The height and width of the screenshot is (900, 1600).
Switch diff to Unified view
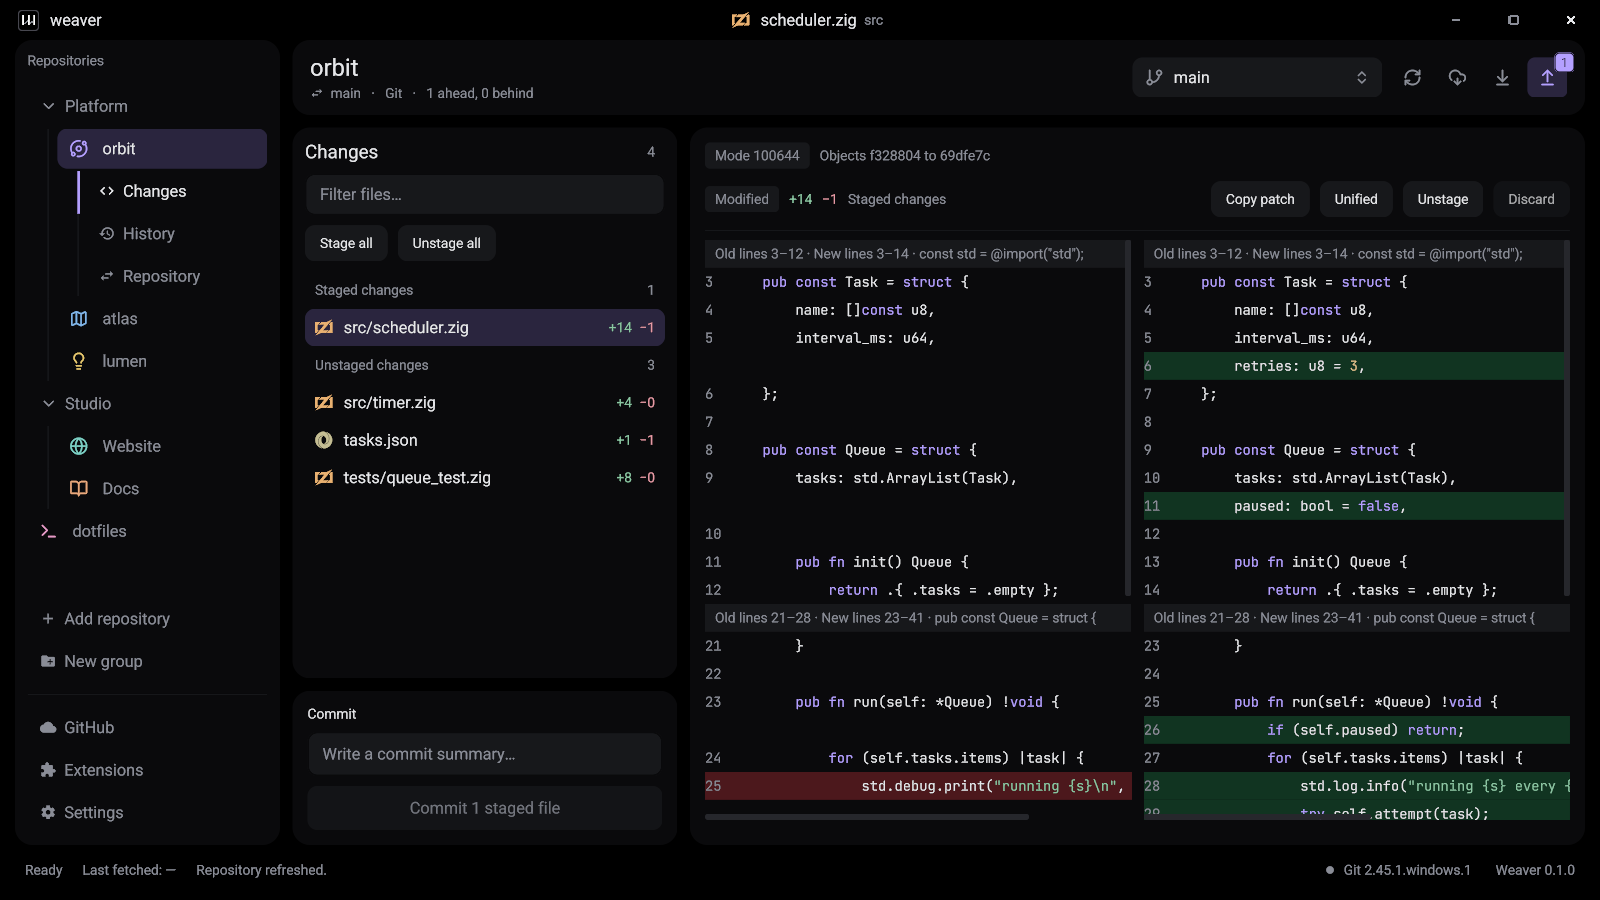pos(1356,199)
